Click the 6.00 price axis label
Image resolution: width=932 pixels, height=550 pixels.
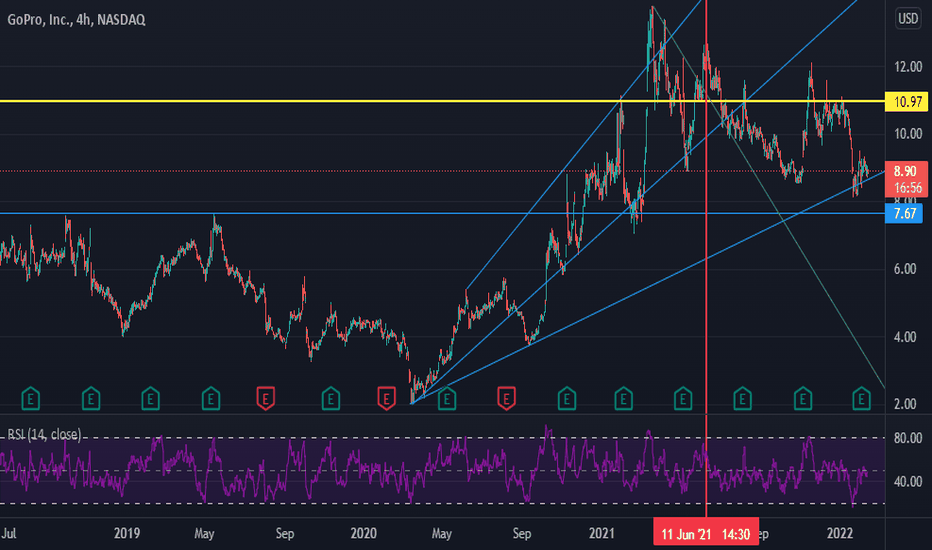pos(905,269)
